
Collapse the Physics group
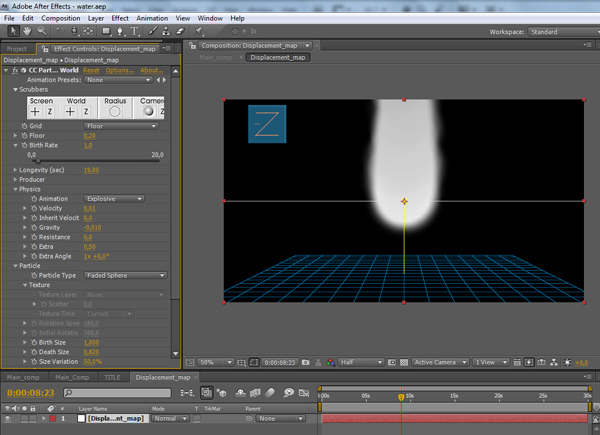click(15, 189)
